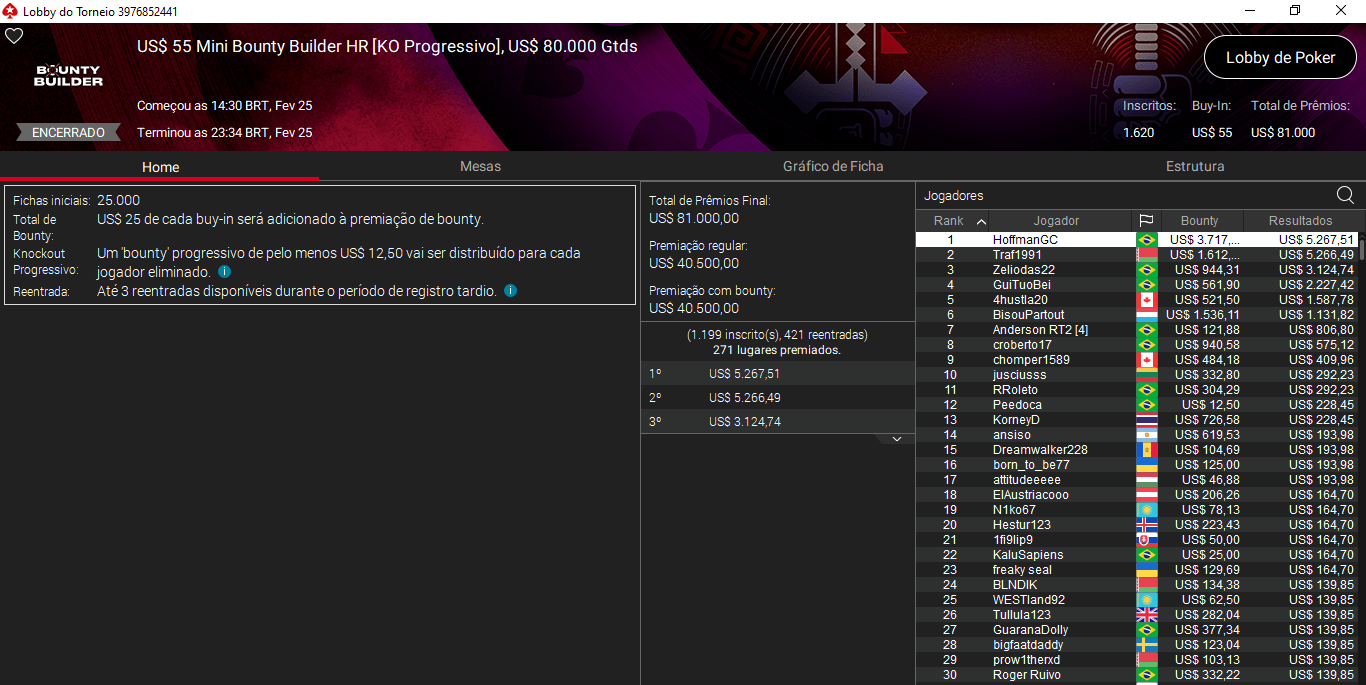Toggle the favorite heart icon
The image size is (1366, 685).
[x=14, y=35]
